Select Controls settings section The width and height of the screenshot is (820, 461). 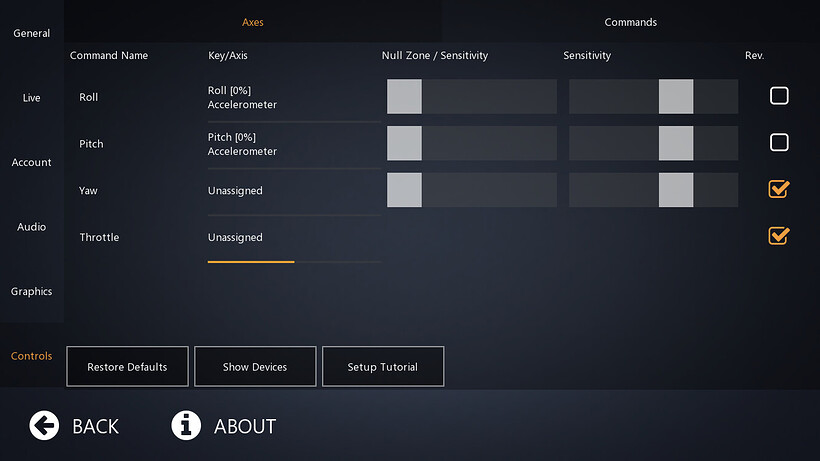coord(31,356)
